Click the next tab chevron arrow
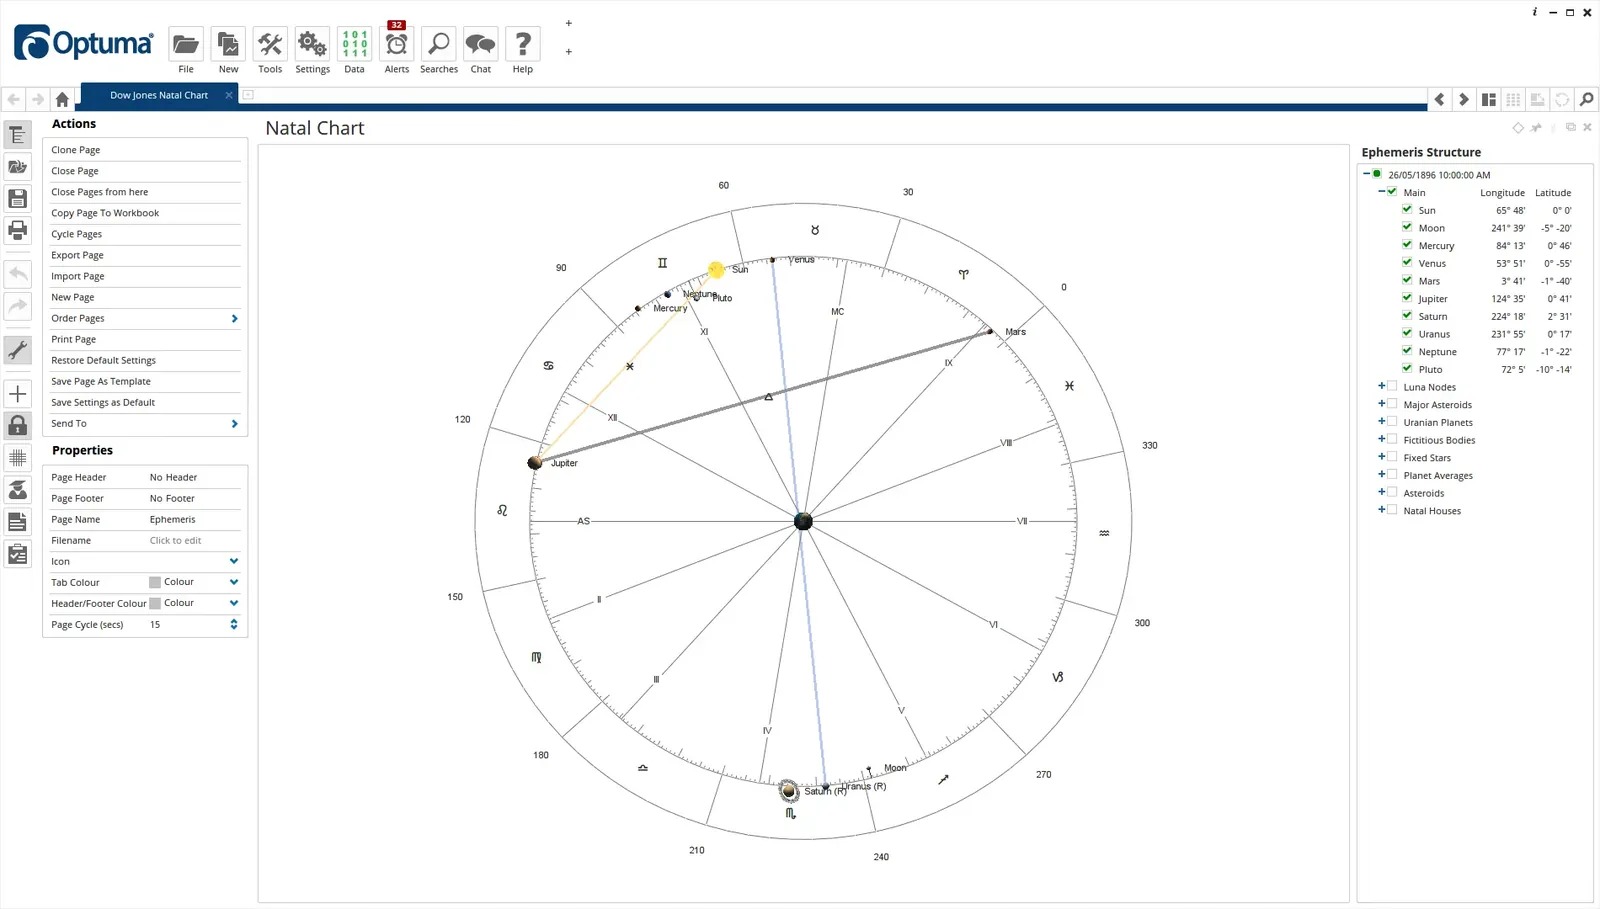 click(1464, 99)
